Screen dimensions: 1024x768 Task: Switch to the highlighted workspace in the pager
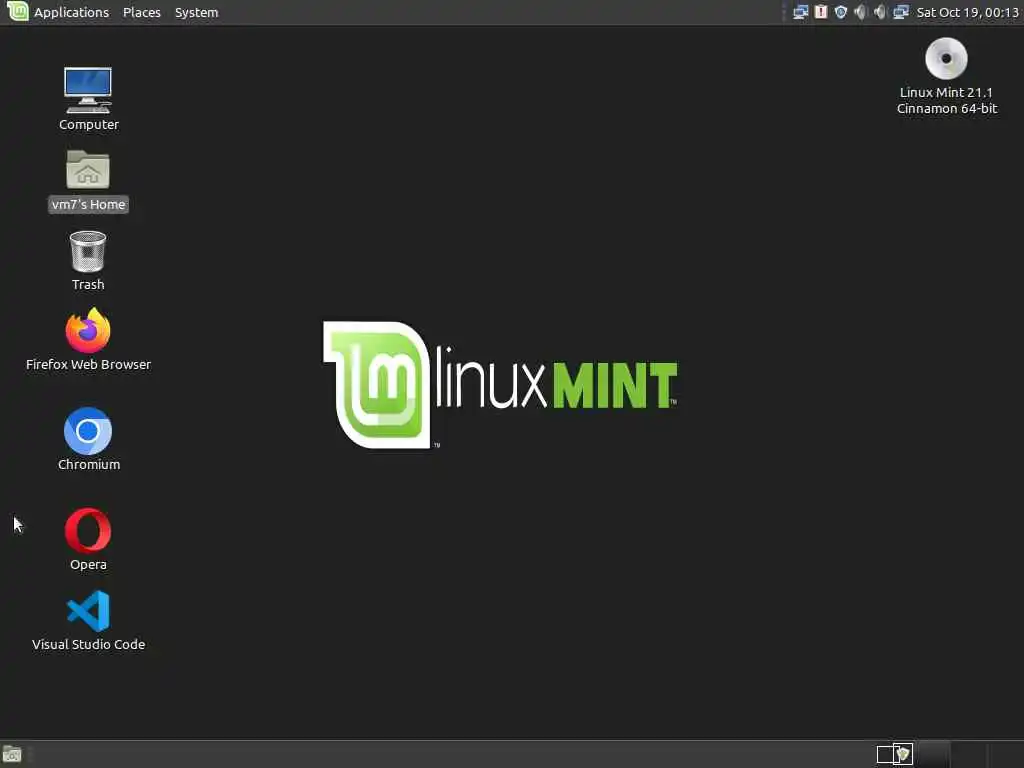(934, 754)
